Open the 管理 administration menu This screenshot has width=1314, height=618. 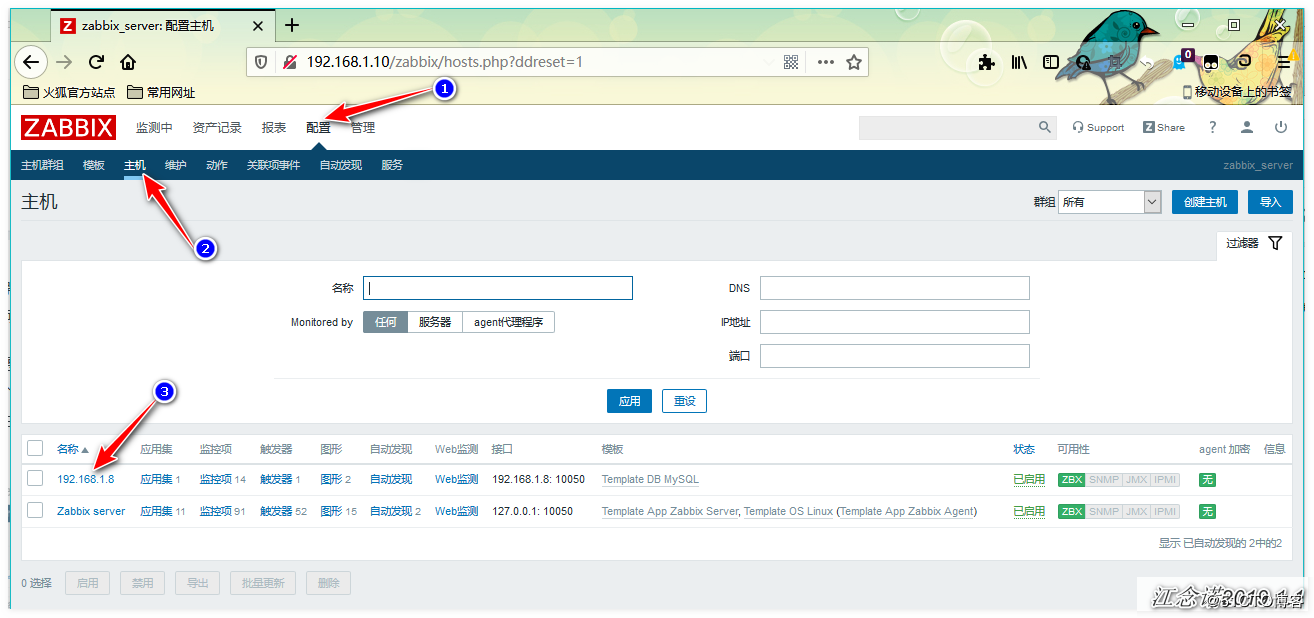(363, 128)
